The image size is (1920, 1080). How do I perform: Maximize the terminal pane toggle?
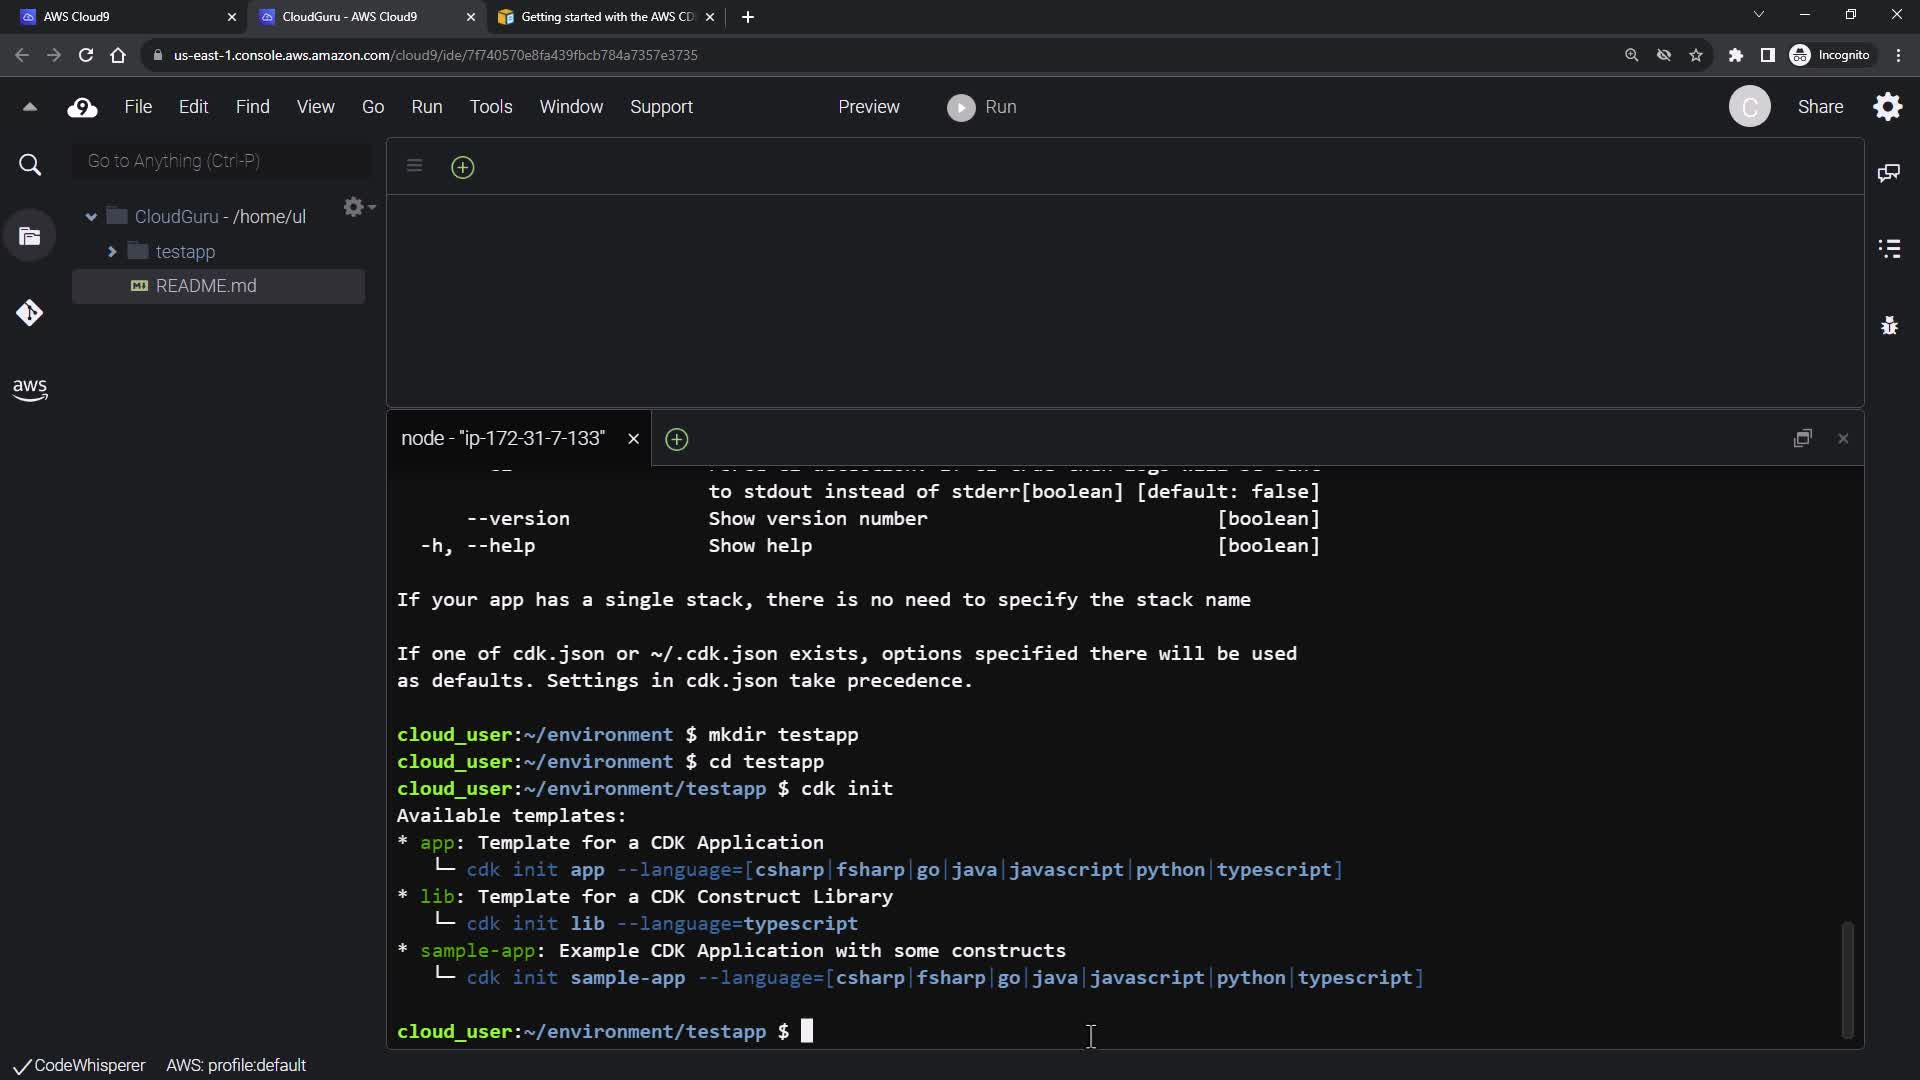coord(1802,438)
